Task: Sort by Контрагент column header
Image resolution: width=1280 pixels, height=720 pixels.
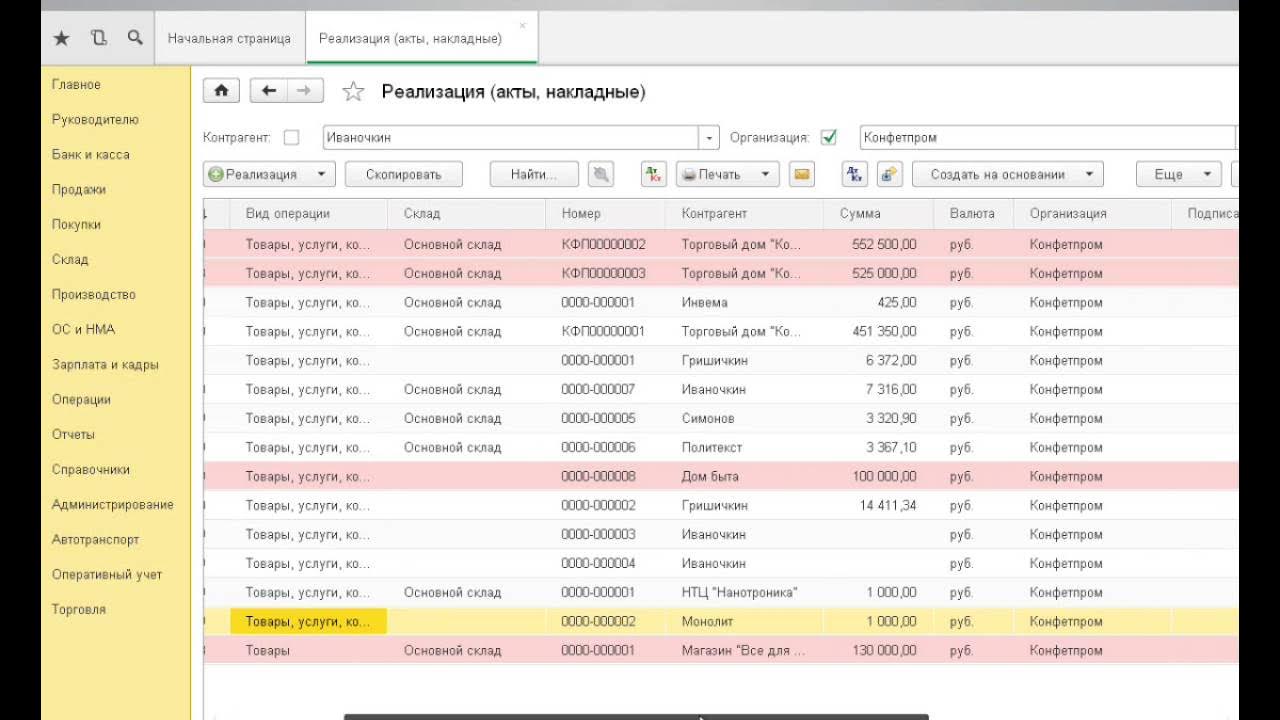Action: [x=745, y=213]
